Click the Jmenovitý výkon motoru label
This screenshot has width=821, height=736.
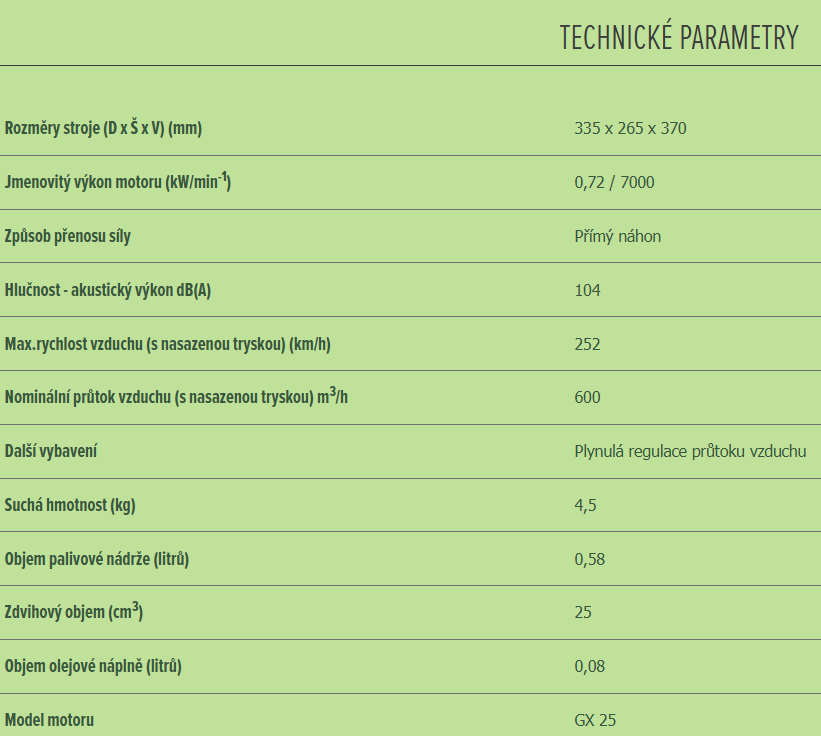tap(118, 182)
